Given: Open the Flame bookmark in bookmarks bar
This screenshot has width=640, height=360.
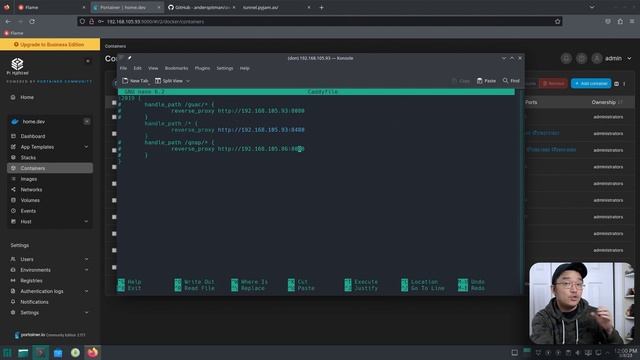Looking at the screenshot, I should pos(13,33).
